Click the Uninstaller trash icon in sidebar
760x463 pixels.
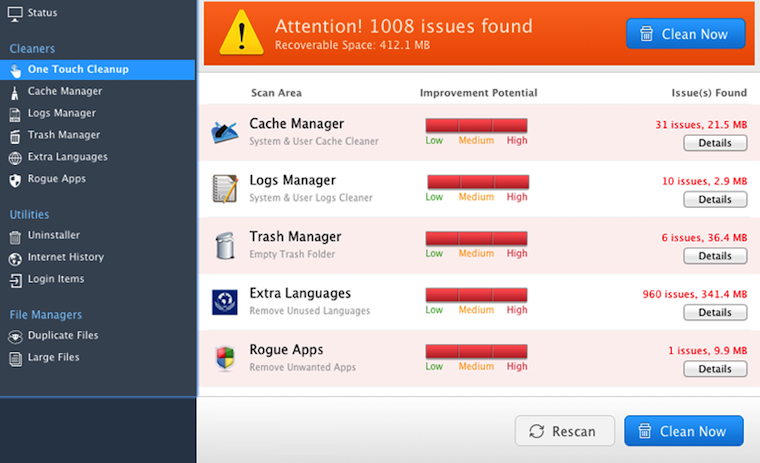15,236
